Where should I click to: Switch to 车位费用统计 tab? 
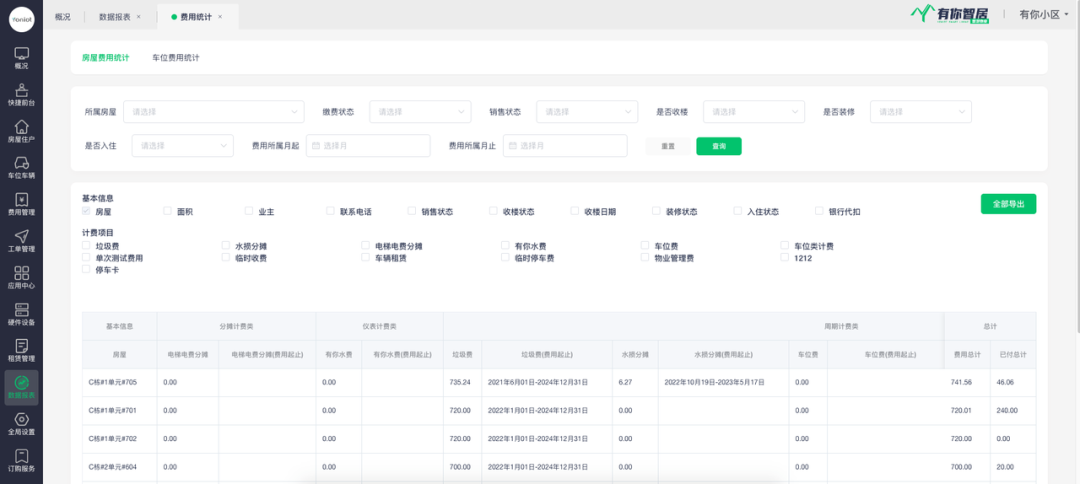(x=175, y=58)
